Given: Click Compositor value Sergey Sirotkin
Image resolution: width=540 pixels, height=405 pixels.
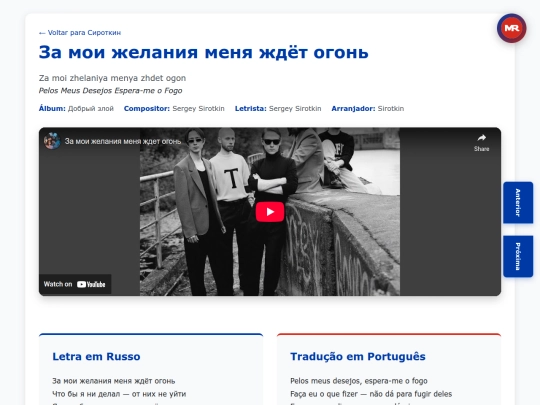Looking at the screenshot, I should 198,108.
